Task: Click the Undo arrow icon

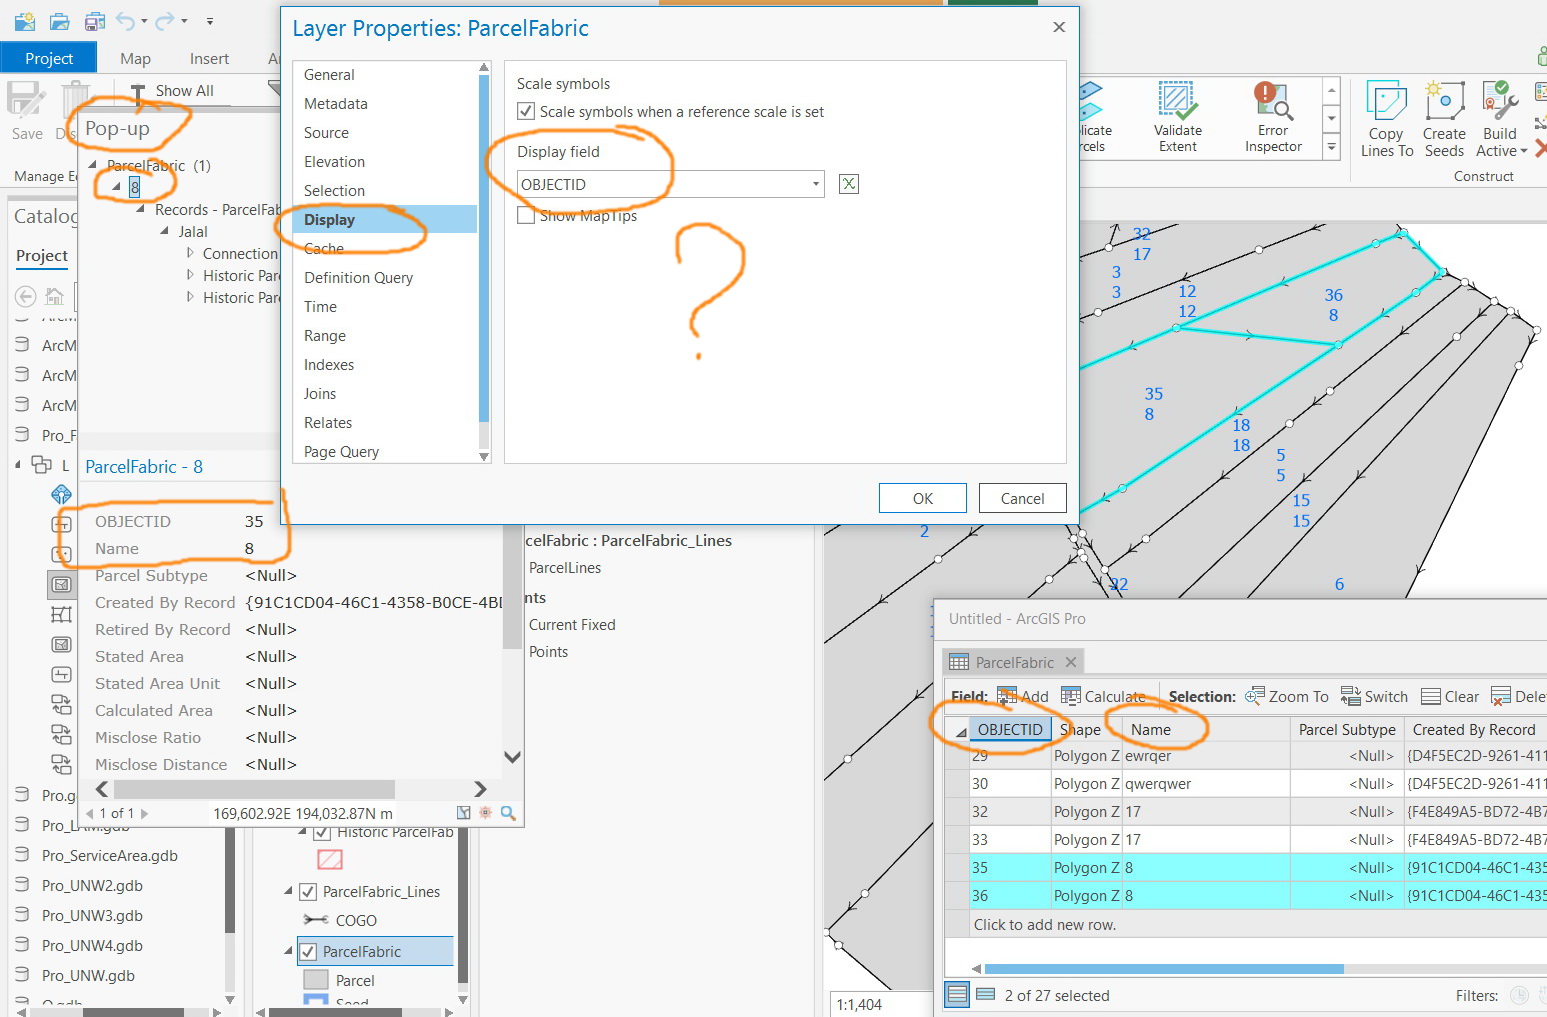Action: (x=125, y=20)
